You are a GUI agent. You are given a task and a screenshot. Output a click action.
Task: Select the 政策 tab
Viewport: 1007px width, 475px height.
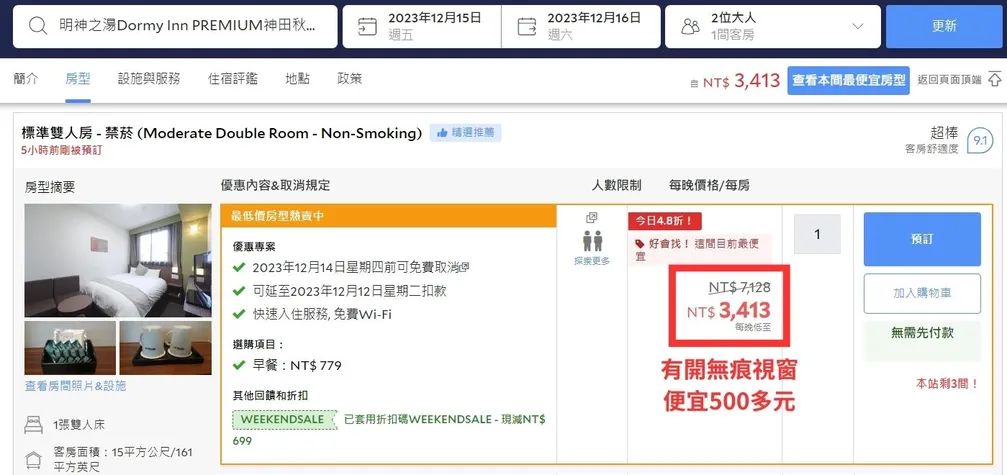pyautogui.click(x=349, y=79)
